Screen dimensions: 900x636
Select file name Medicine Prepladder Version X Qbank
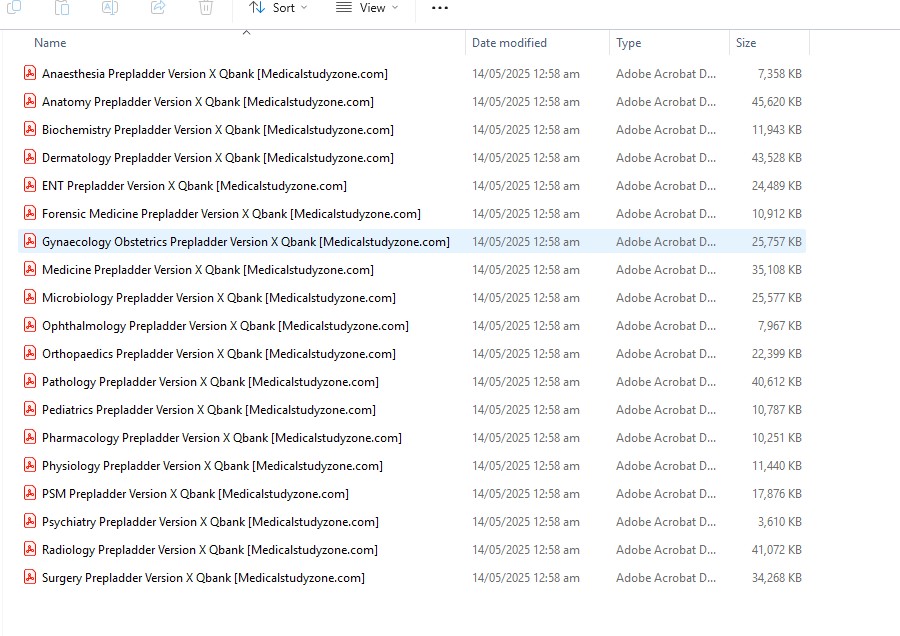tap(208, 270)
